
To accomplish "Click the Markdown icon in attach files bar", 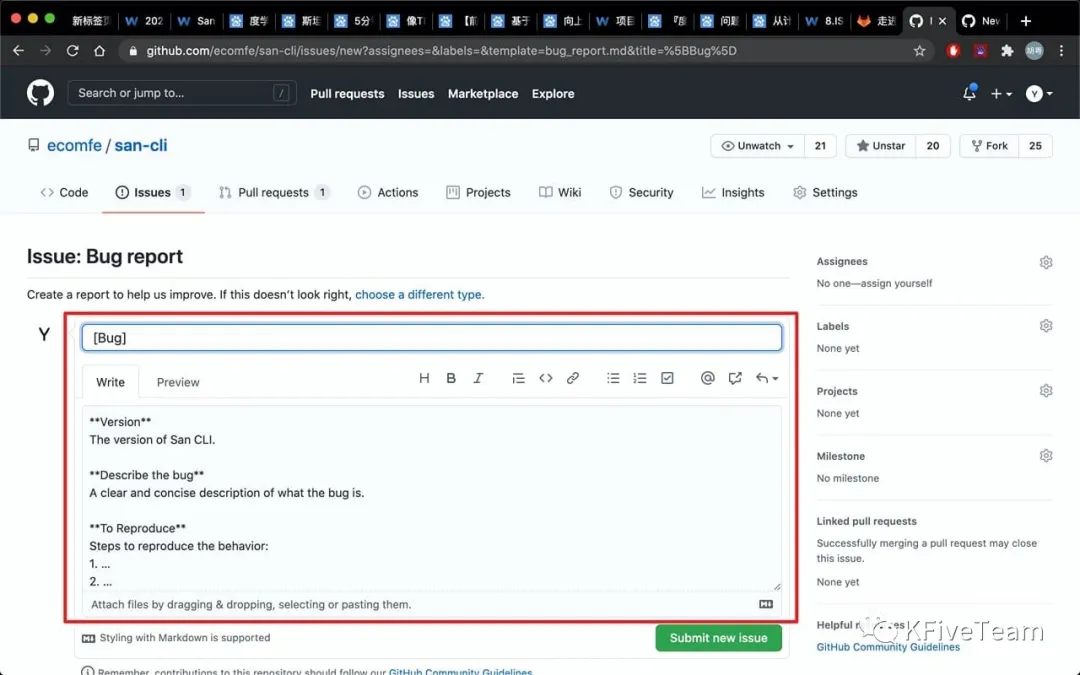I will 766,604.
